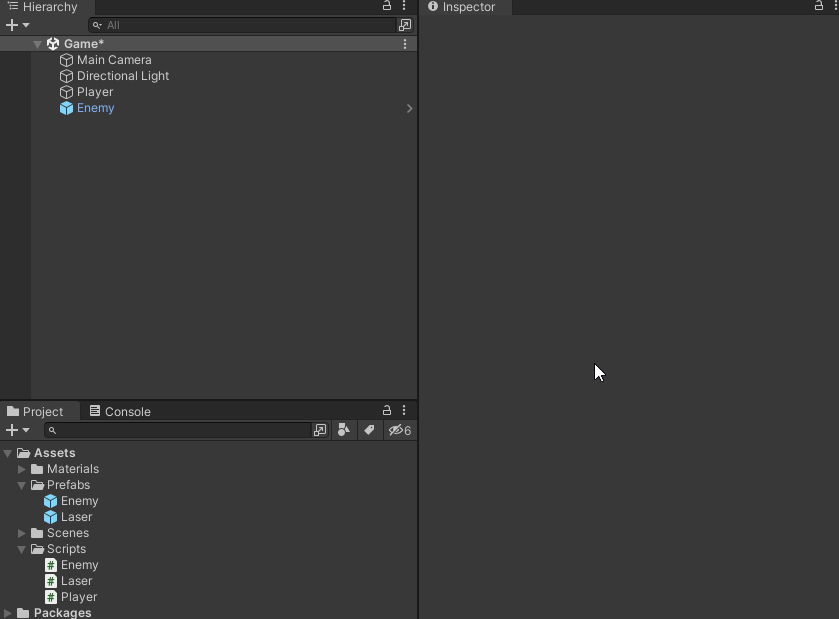Toggle the Inspector lock icon
This screenshot has height=619, width=839.
[817, 7]
